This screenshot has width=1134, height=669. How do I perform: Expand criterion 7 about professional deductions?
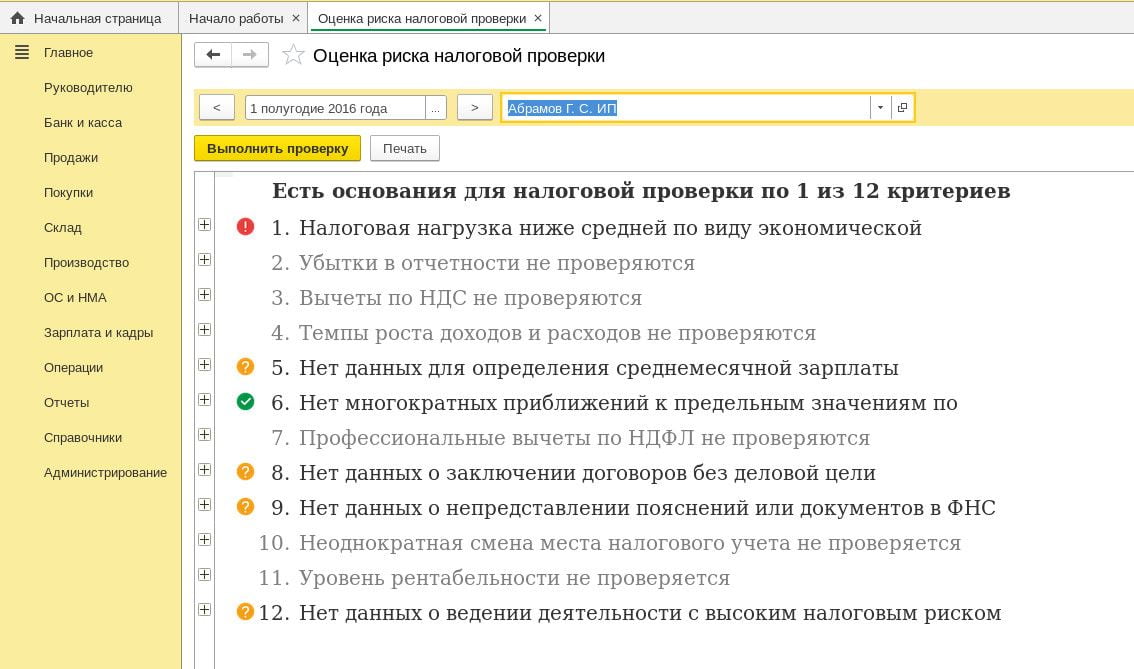[x=205, y=435]
